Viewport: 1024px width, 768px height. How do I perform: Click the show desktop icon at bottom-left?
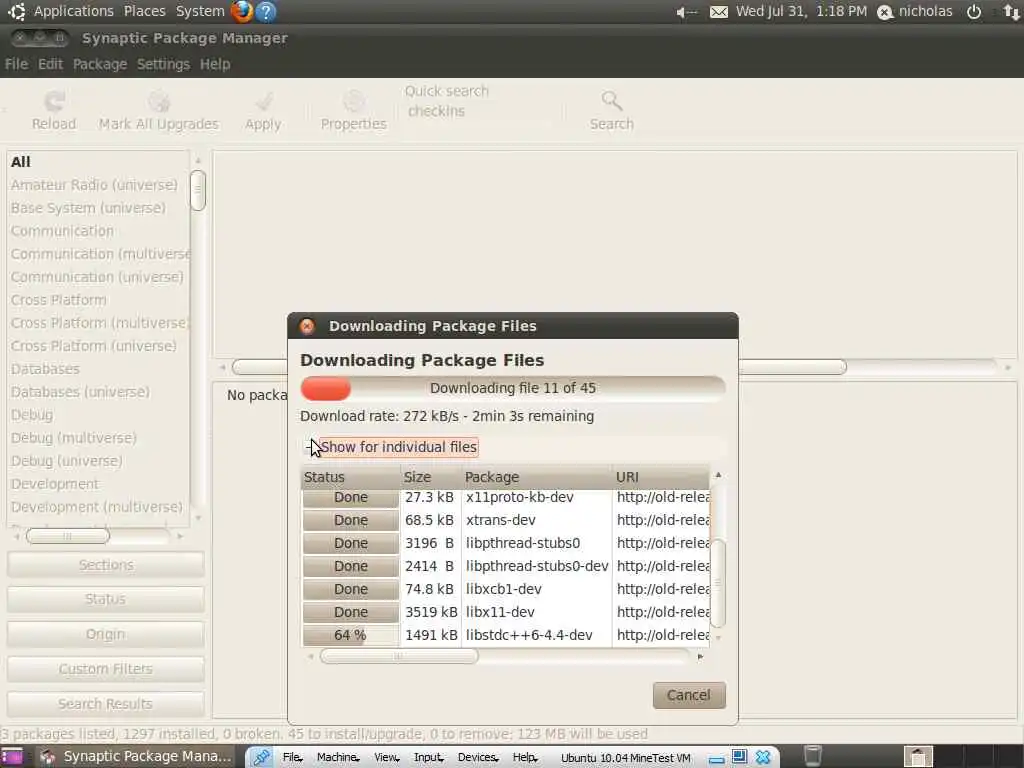tap(12, 757)
